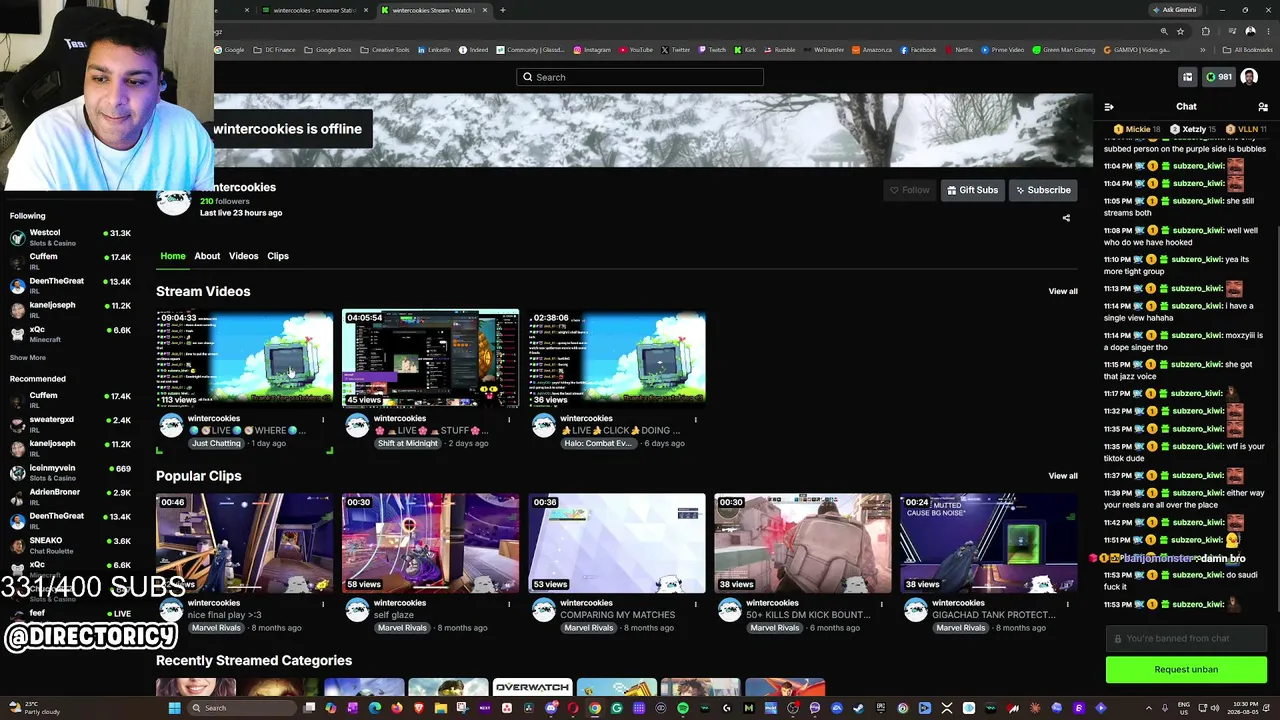
Task: Play the 'GIGACHAD TANK PROTECT' clip thumbnail
Action: click(988, 543)
